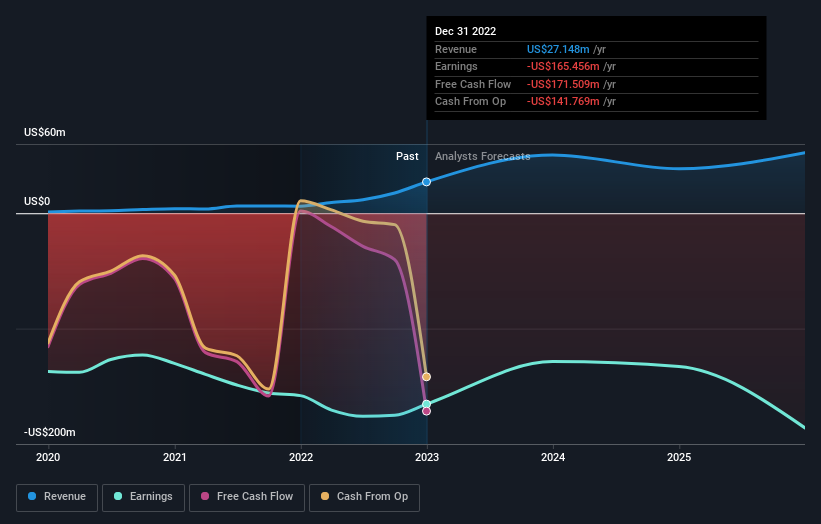
Task: Select the 2021 x-axis label
Action: point(174,457)
